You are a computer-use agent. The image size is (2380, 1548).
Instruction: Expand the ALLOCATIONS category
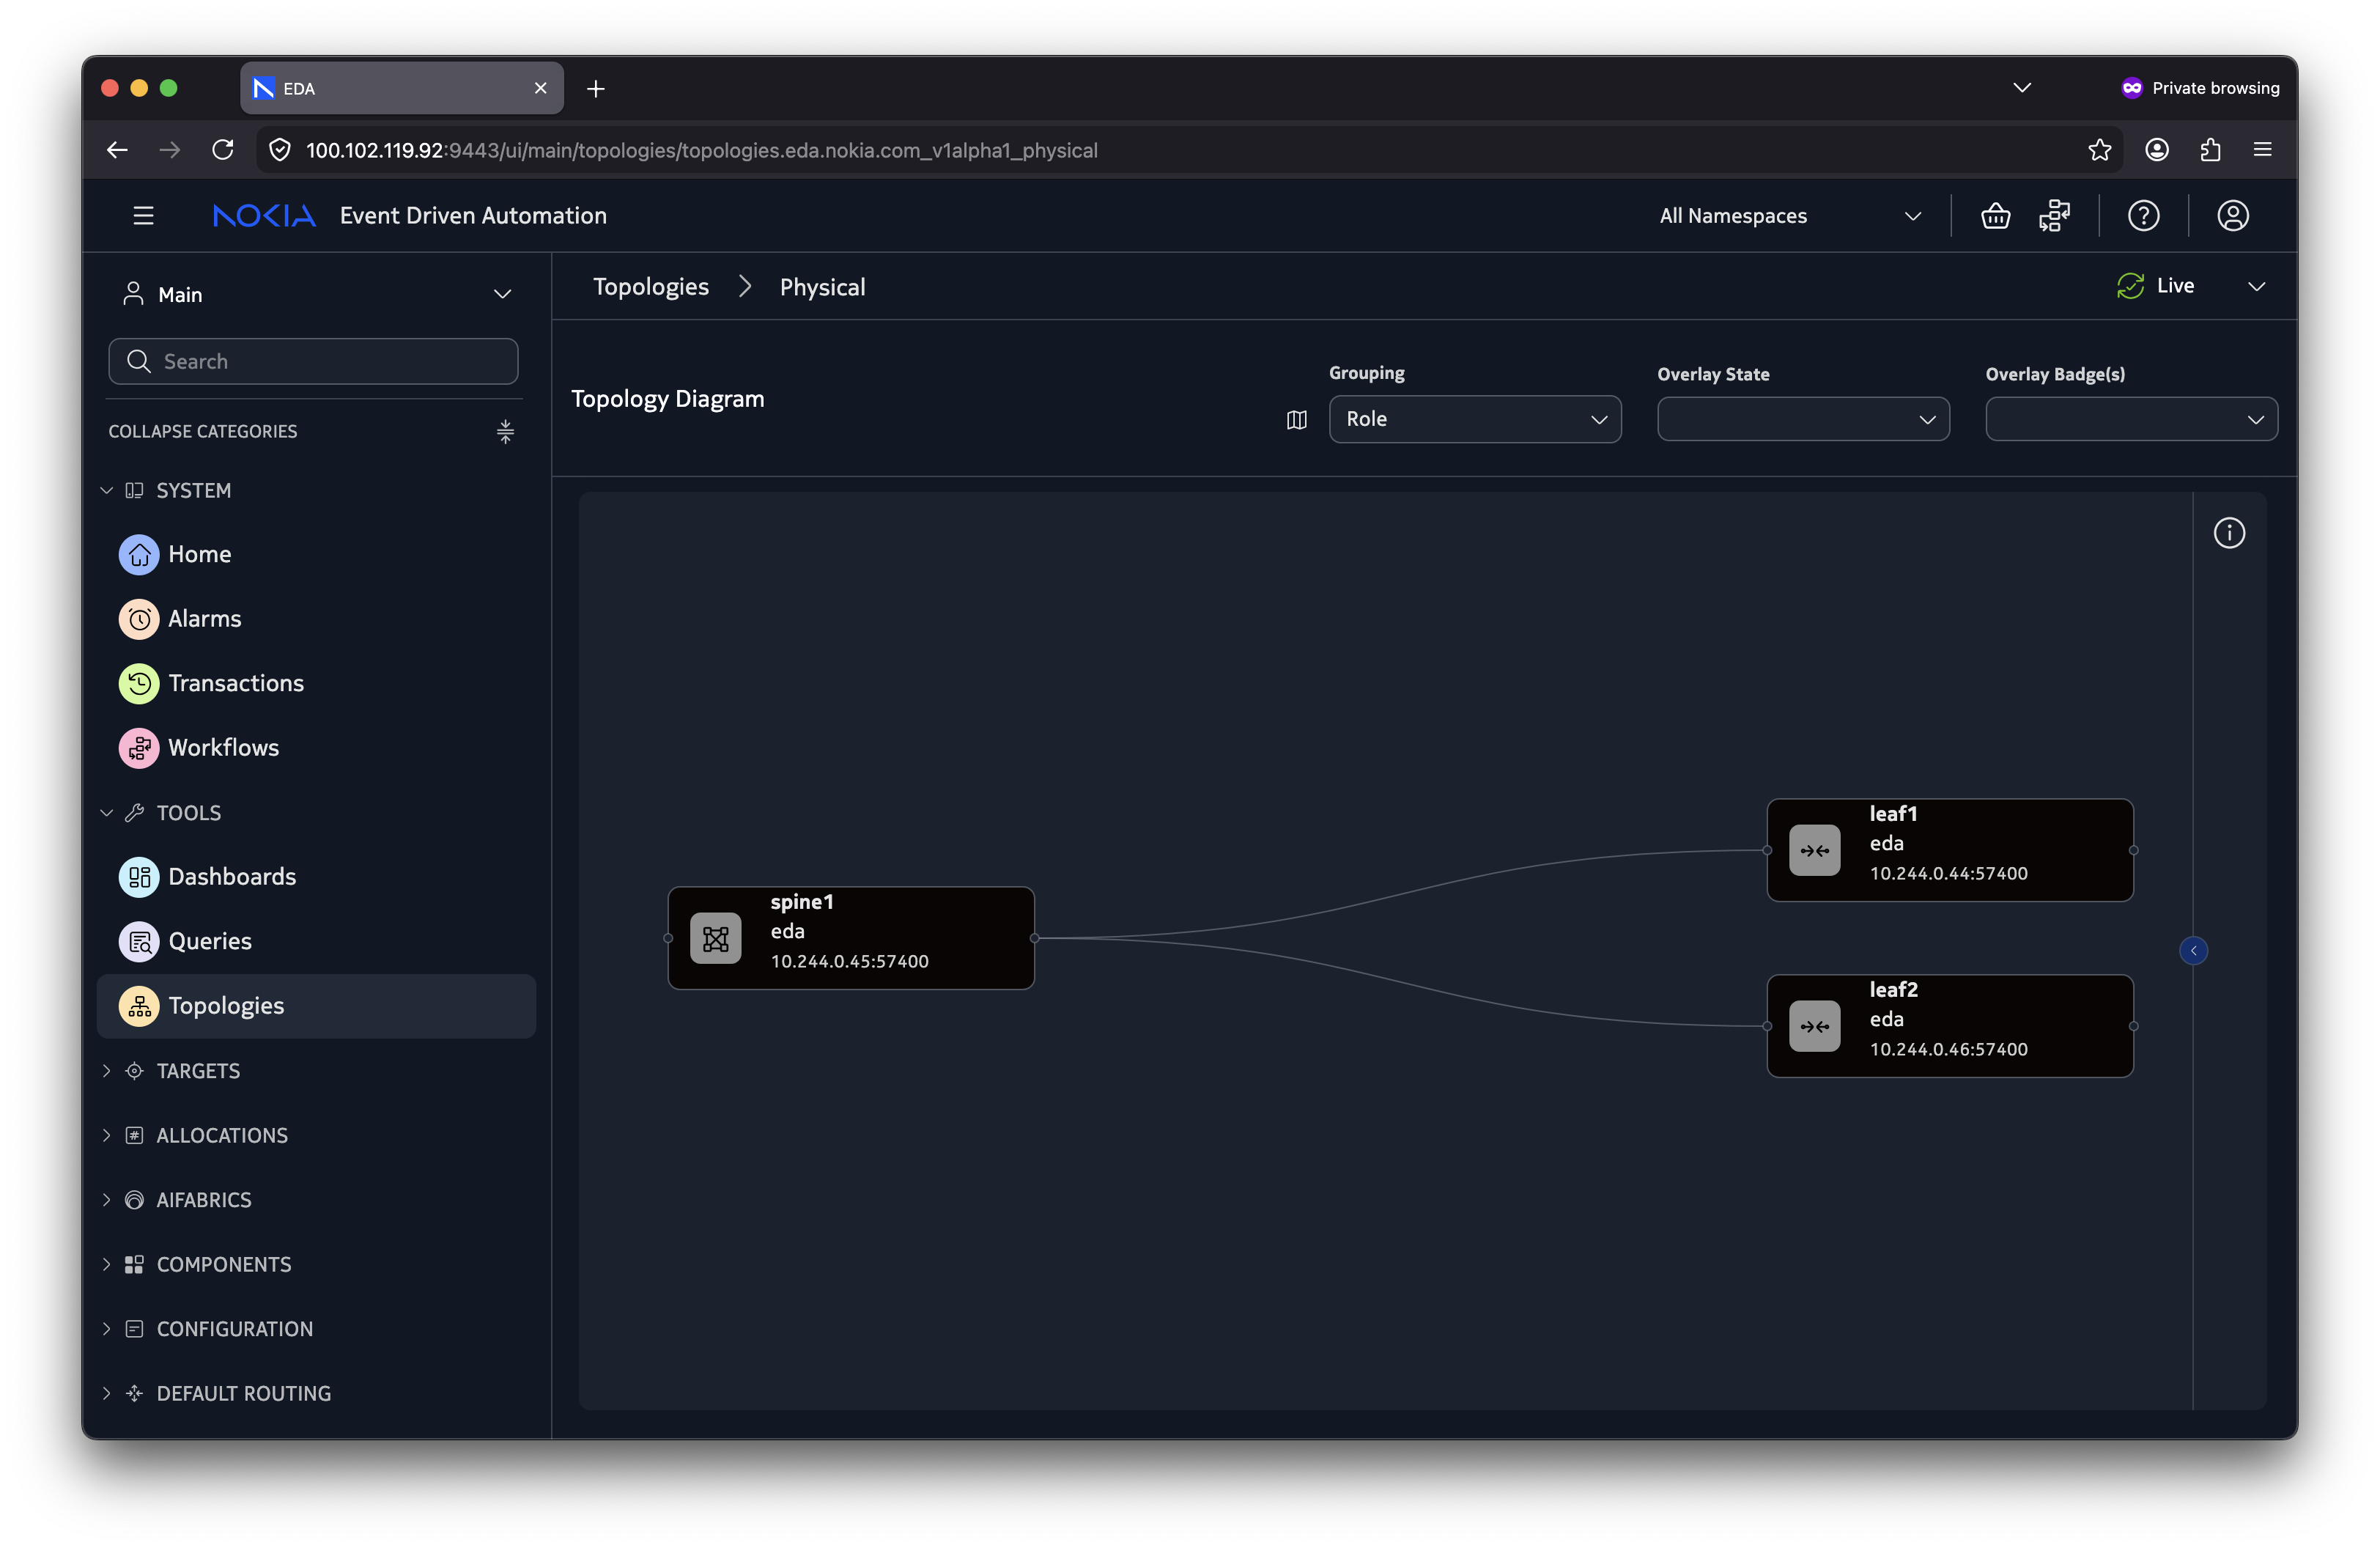coord(106,1136)
